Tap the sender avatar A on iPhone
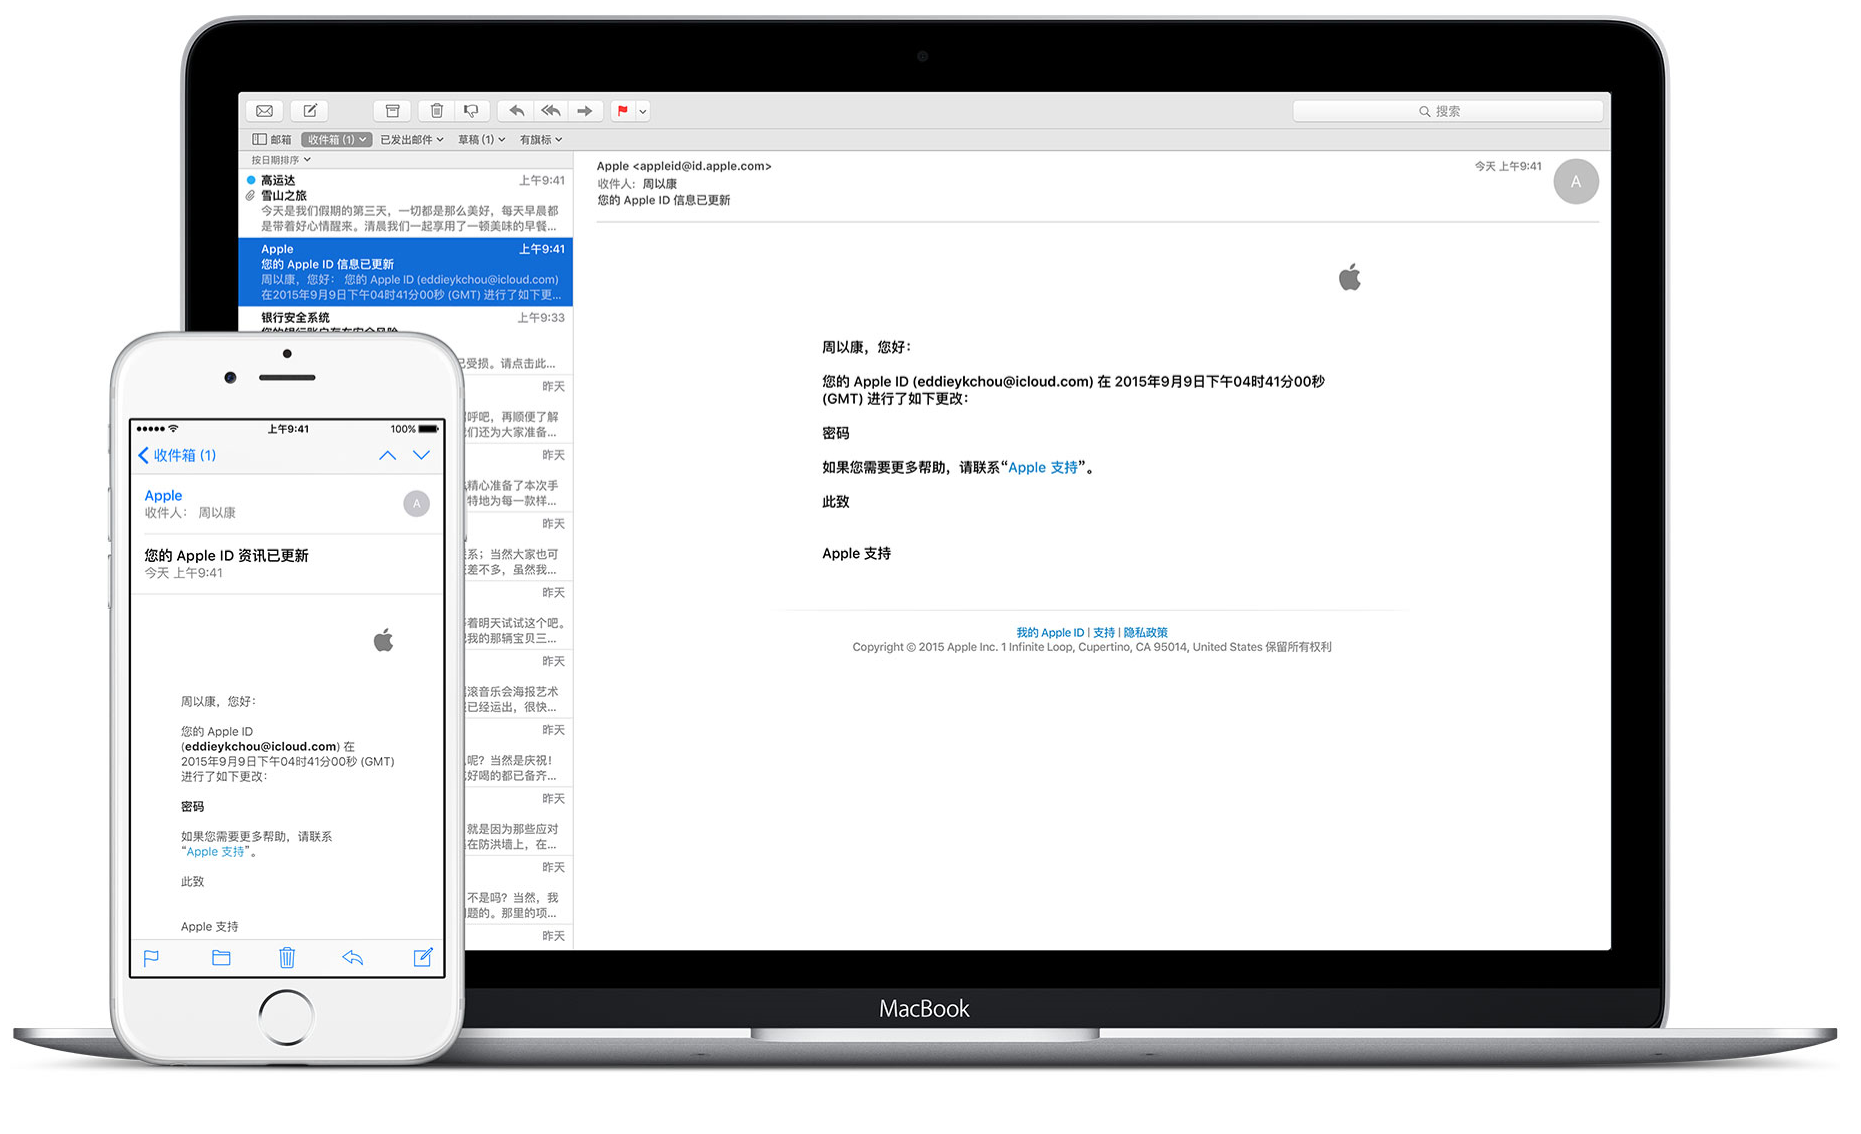The image size is (1861, 1134). click(417, 504)
